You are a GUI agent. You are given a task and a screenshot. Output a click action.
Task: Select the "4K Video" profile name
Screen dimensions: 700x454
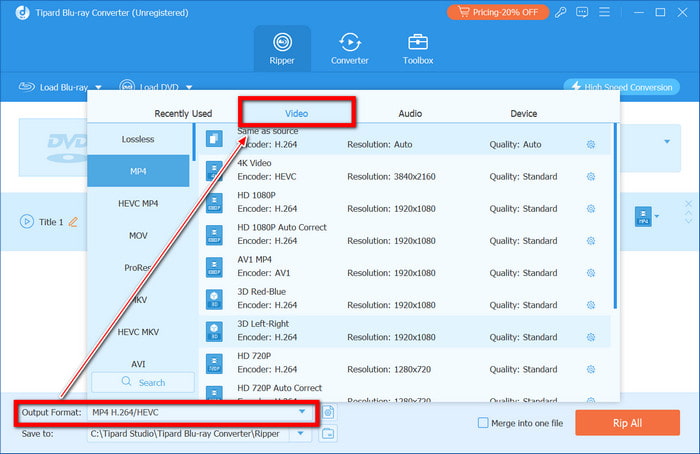pyautogui.click(x=254, y=163)
